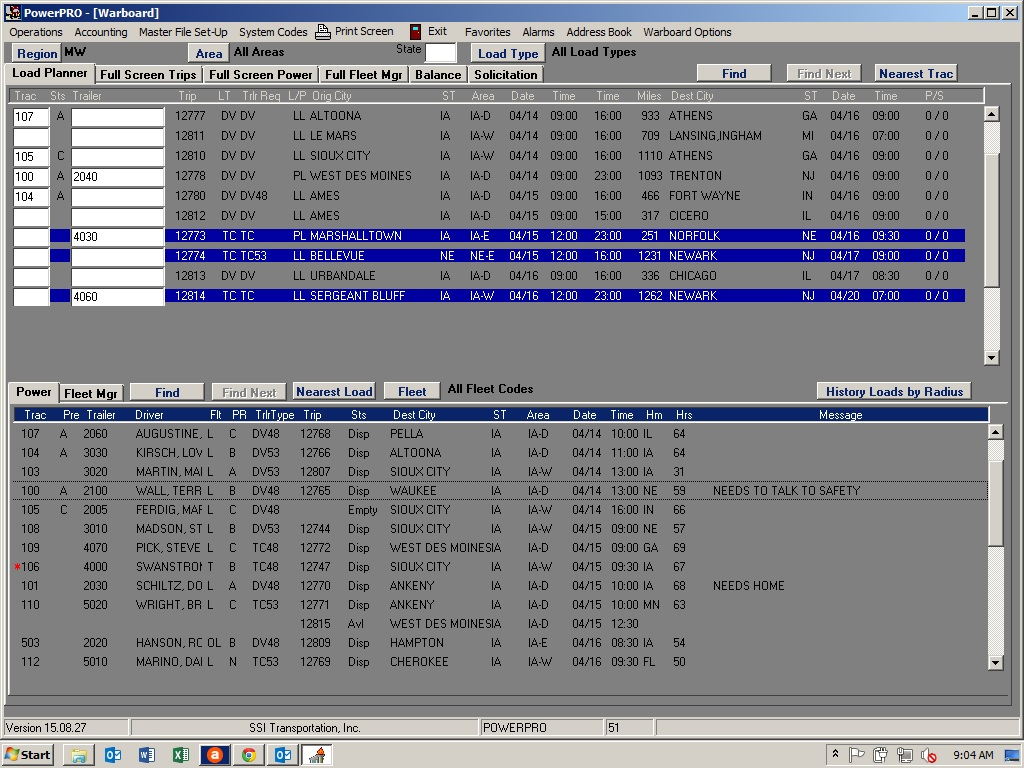Click 'NEEDS HOME' message text
Image resolution: width=1024 pixels, height=768 pixels.
tap(748, 586)
